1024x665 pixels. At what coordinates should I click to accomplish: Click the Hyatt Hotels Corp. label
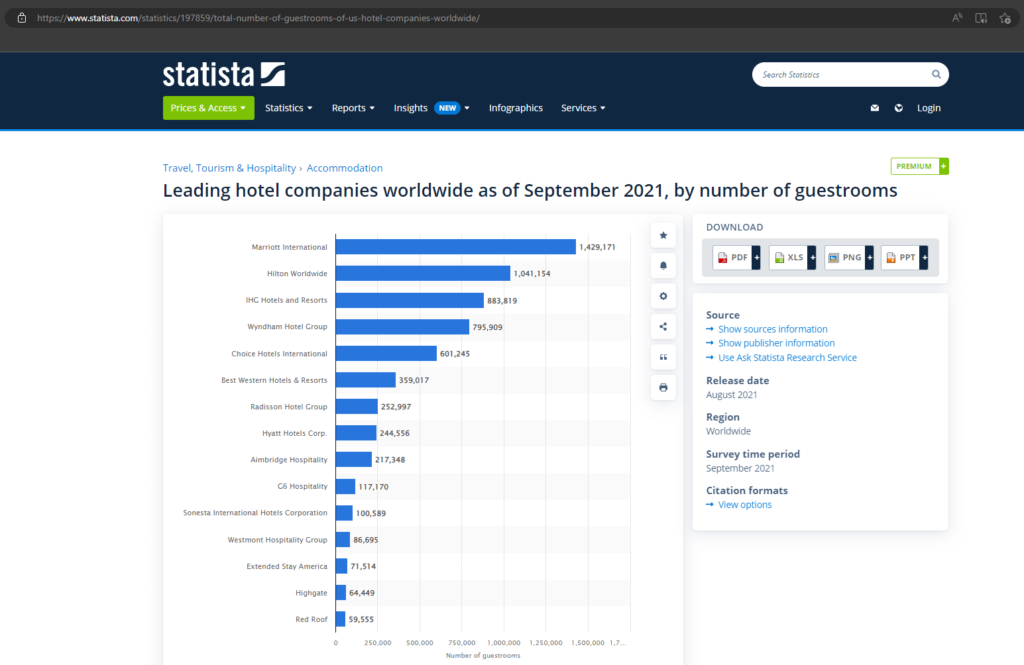[x=295, y=433]
